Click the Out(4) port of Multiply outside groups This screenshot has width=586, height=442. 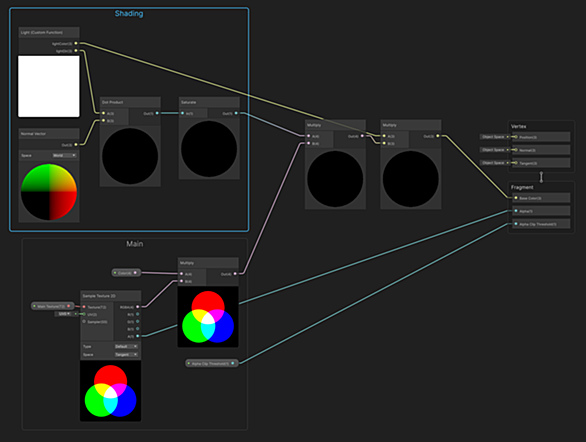click(x=362, y=136)
